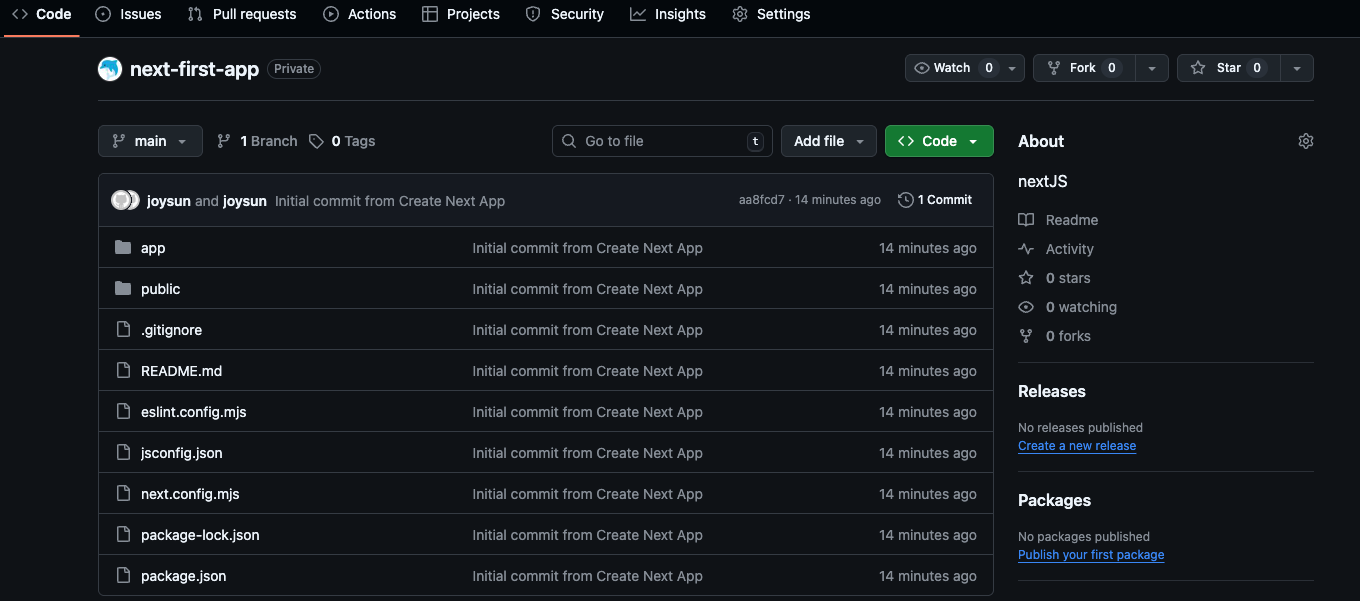Viewport: 1360px width, 601px height.
Task: Expand the Star lists dropdown arrow
Action: pyautogui.click(x=1297, y=68)
